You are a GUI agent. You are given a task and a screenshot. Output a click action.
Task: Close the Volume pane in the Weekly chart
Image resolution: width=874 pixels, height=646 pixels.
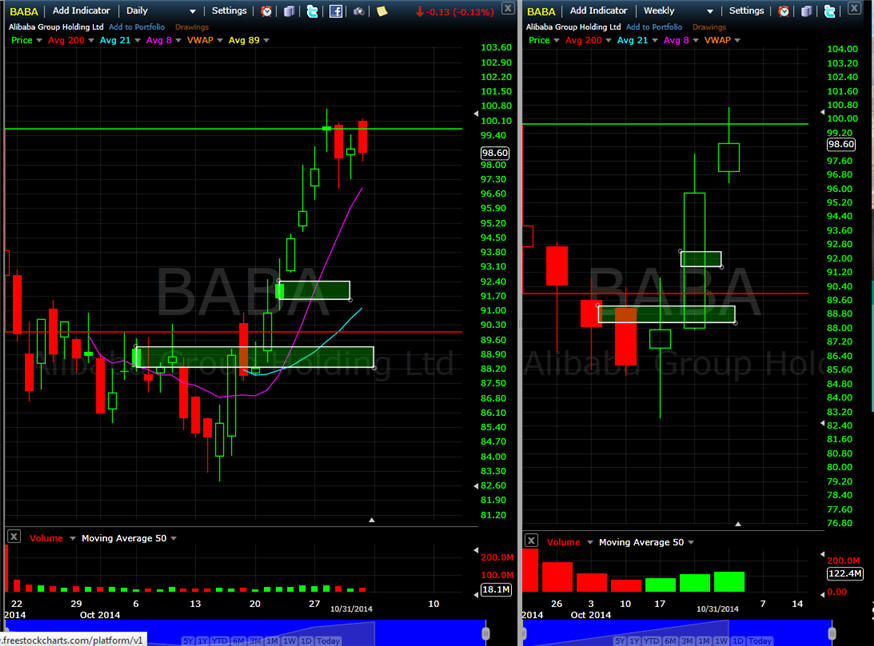(x=531, y=541)
